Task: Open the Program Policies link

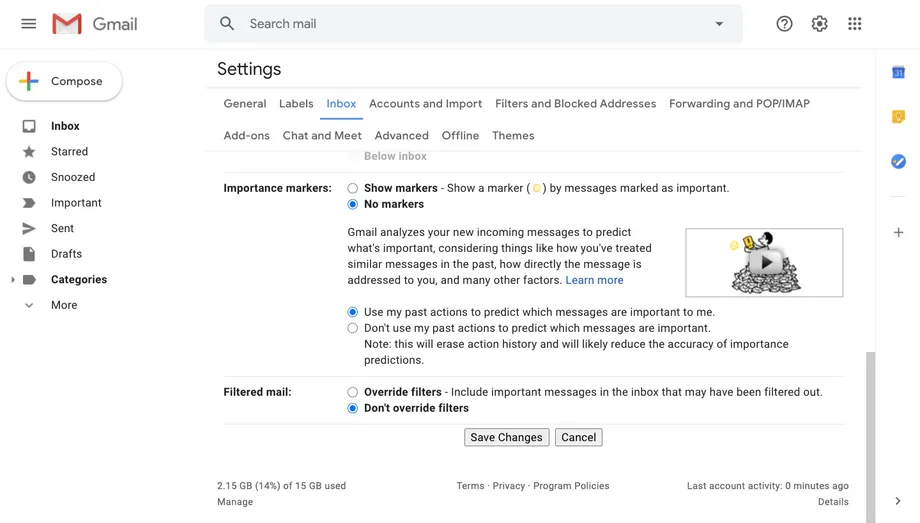Action: [x=571, y=486]
